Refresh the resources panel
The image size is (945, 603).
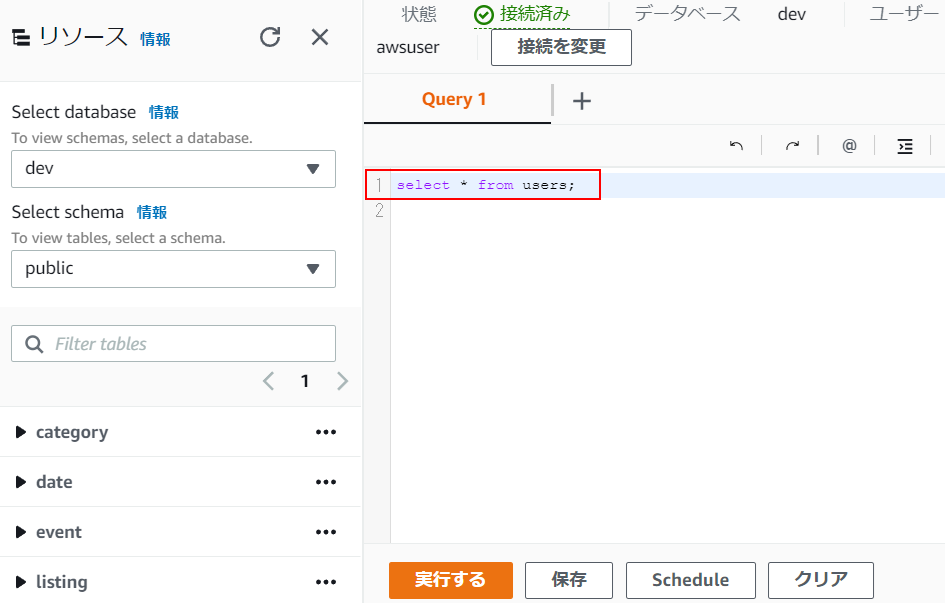tap(270, 37)
